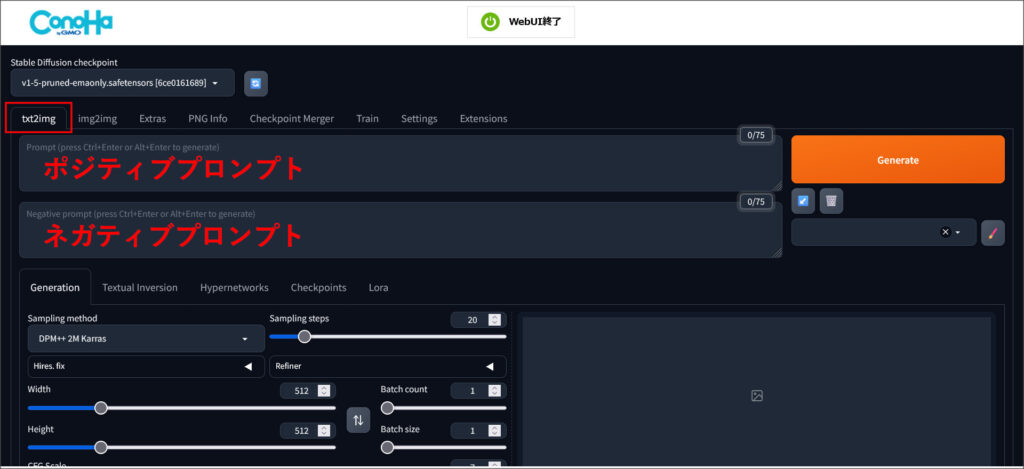1024x469 pixels.
Task: Click the paintbrush edit styles icon
Action: [993, 233]
